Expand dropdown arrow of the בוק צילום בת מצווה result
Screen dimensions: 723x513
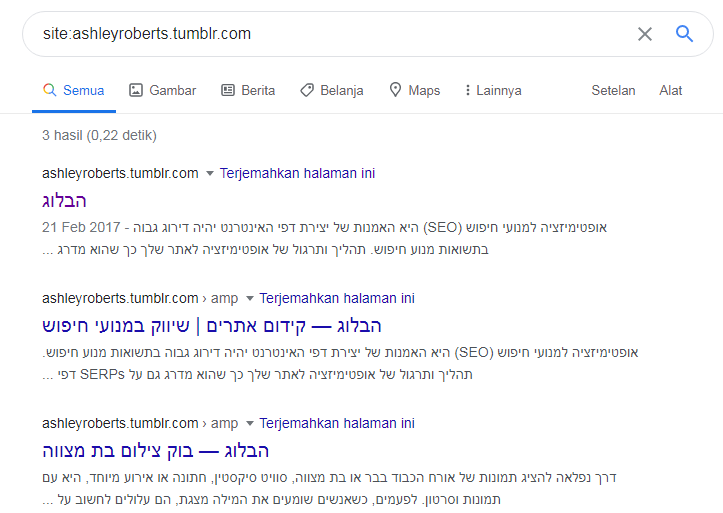coord(249,424)
